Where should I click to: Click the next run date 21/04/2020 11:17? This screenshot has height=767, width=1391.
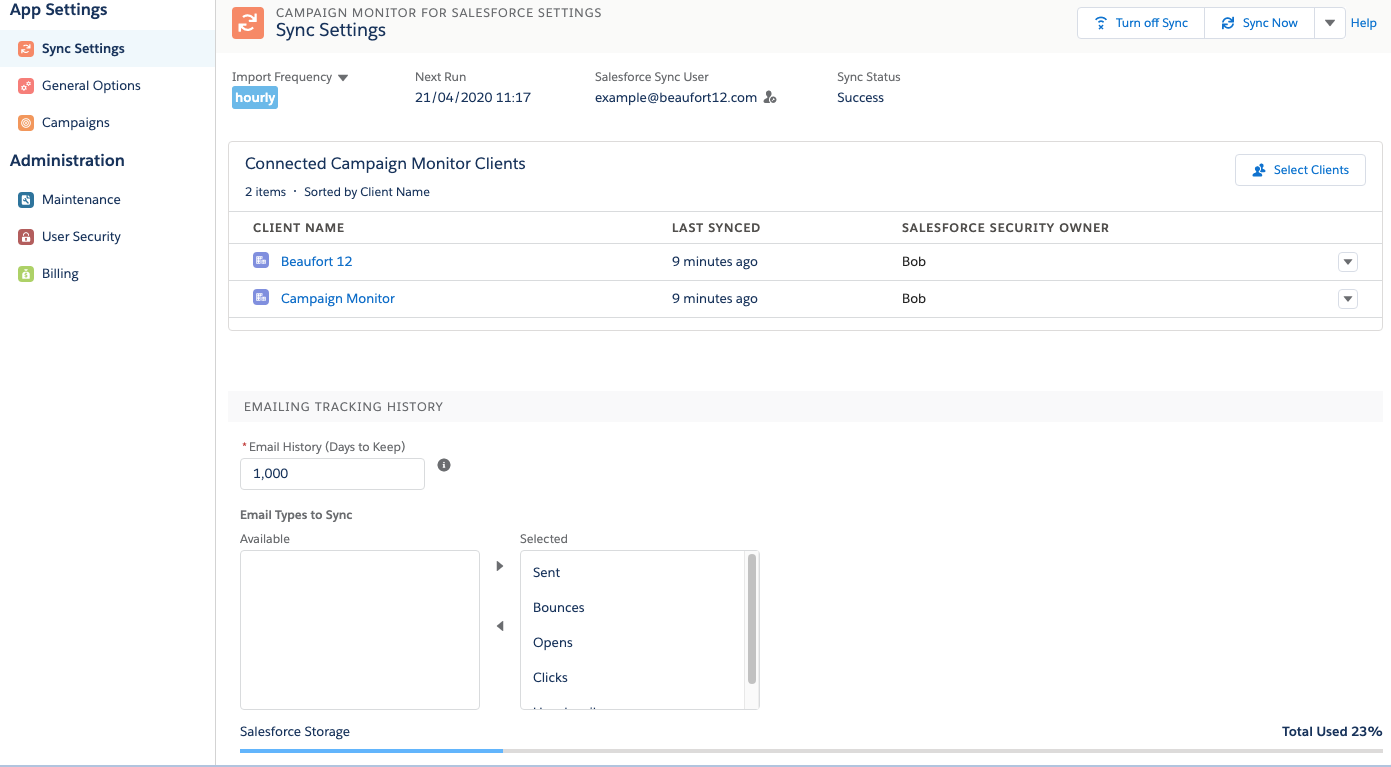(x=473, y=98)
